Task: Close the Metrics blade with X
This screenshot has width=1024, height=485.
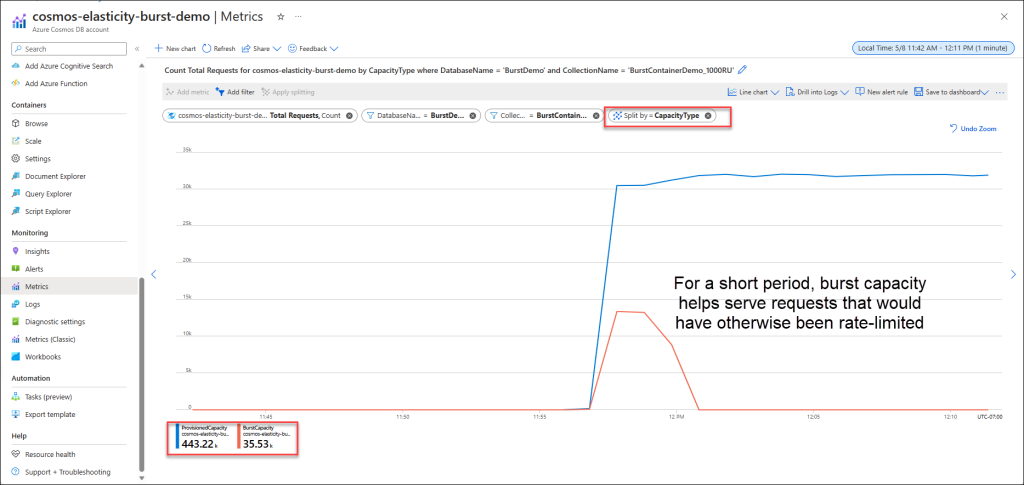Action: pyautogui.click(x=1004, y=16)
